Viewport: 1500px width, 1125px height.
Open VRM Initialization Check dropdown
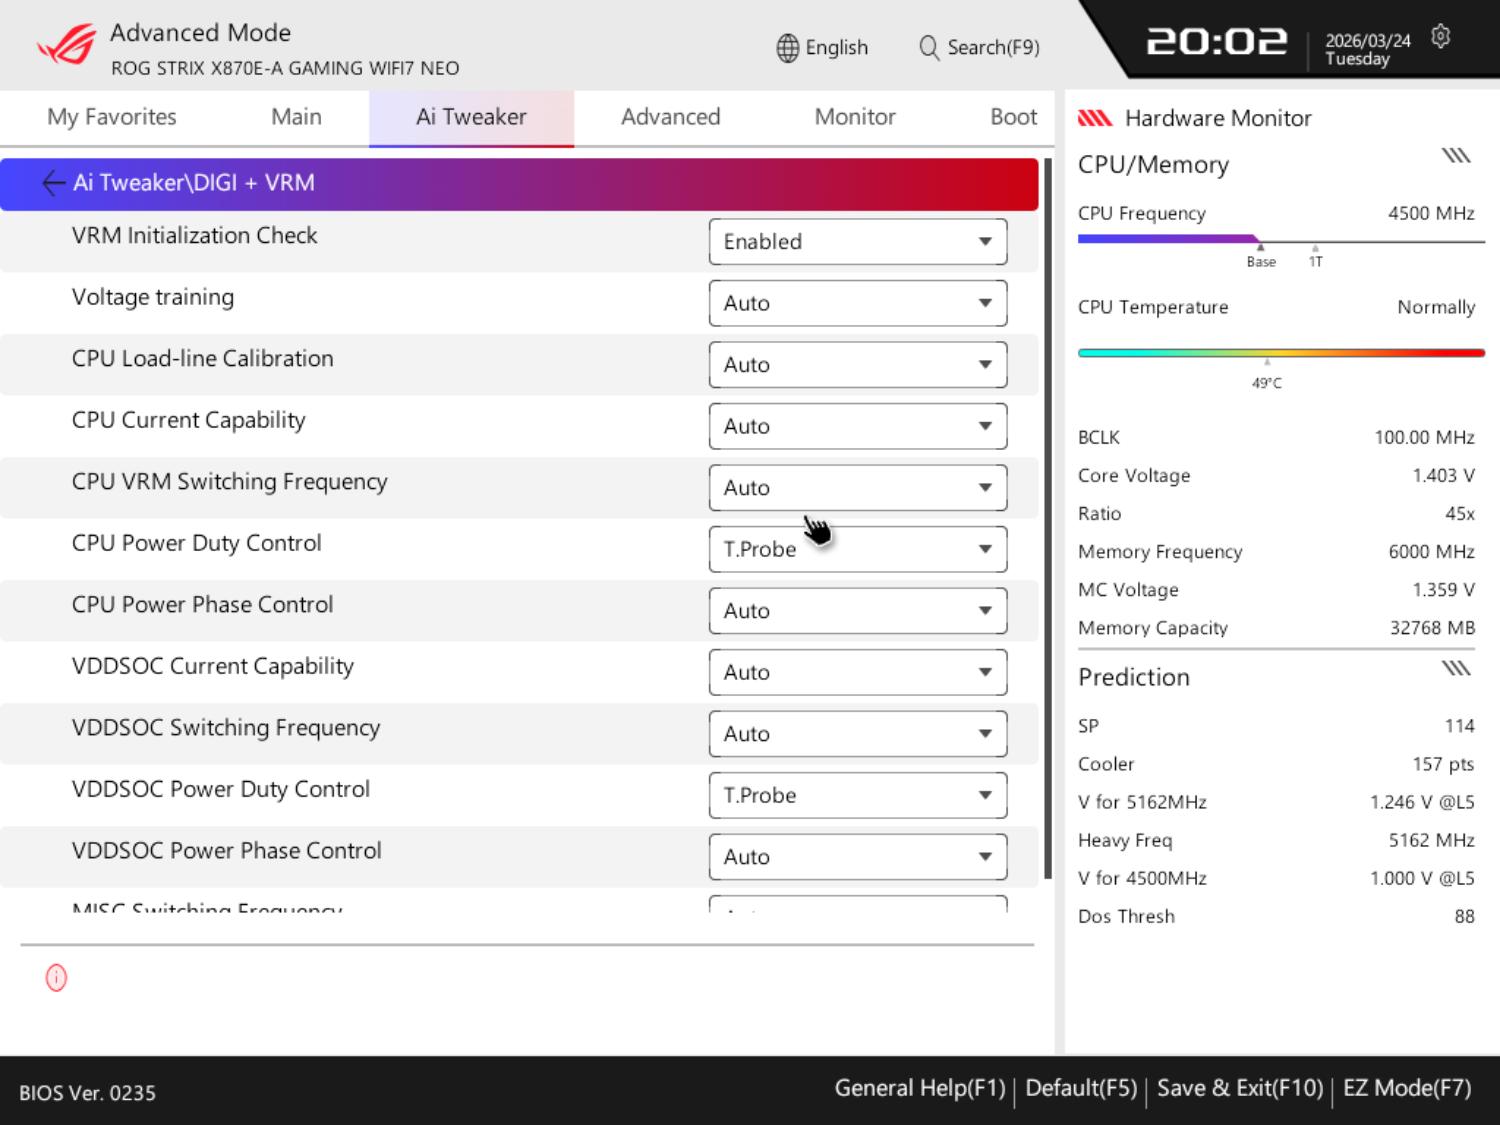click(x=857, y=242)
